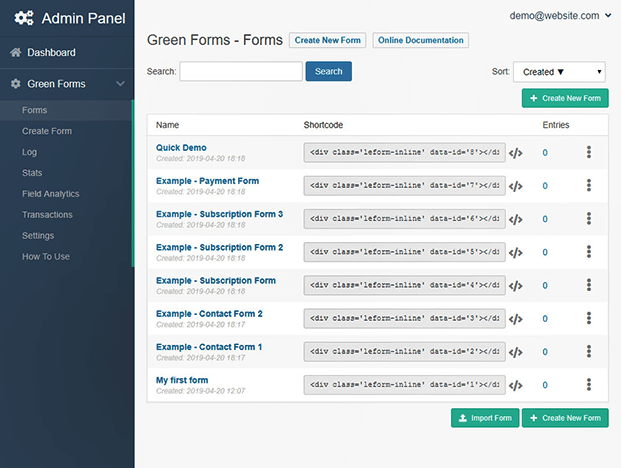Open the demo@website.com account dropdown
This screenshot has width=621, height=468.
[560, 16]
